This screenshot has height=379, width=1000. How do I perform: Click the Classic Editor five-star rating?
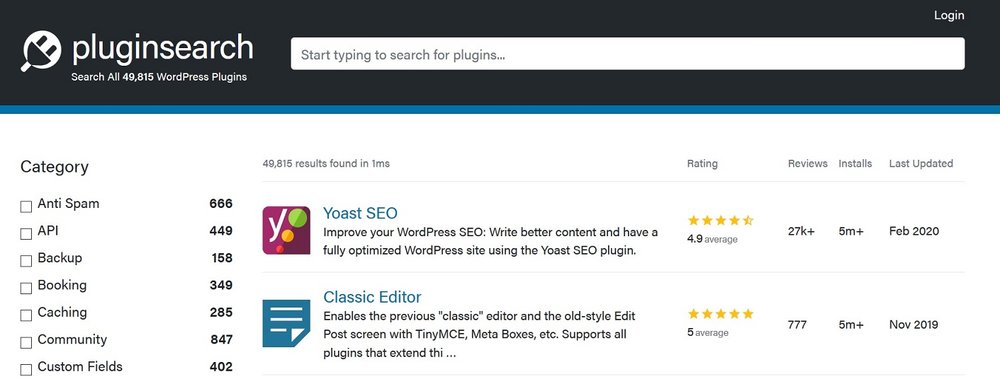coord(721,314)
